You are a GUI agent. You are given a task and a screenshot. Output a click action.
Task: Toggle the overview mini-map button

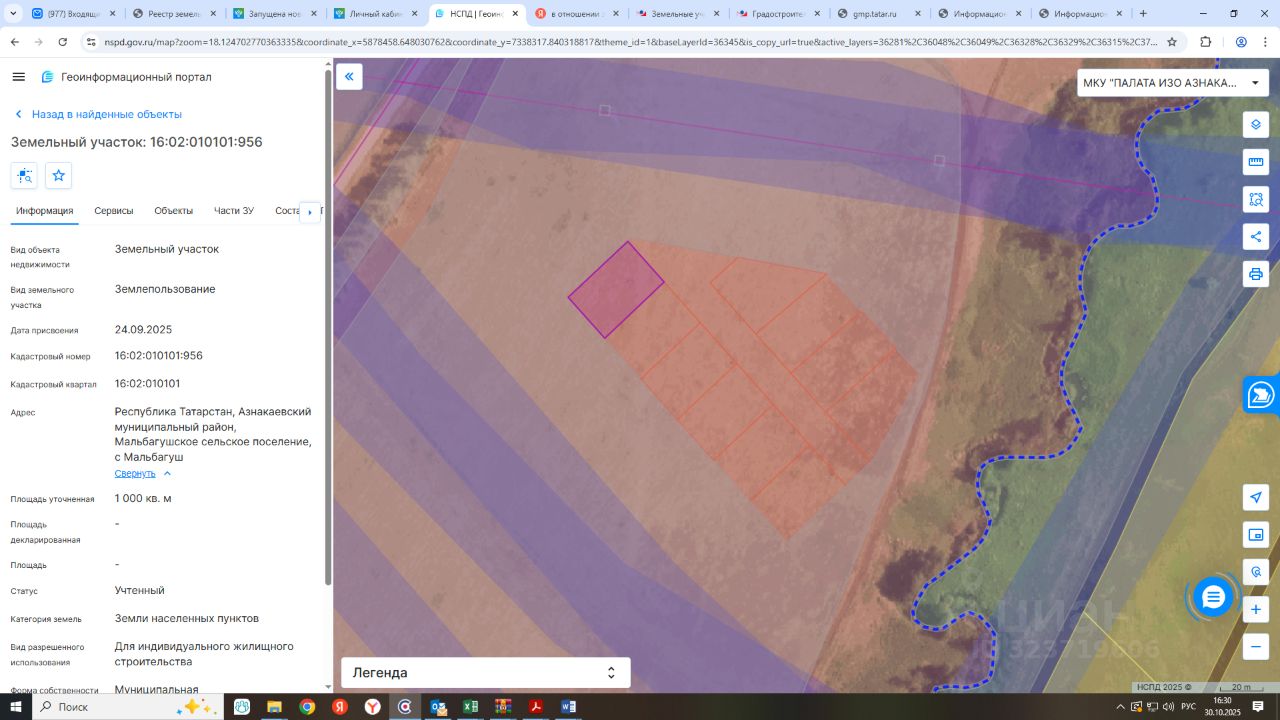pyautogui.click(x=1256, y=535)
